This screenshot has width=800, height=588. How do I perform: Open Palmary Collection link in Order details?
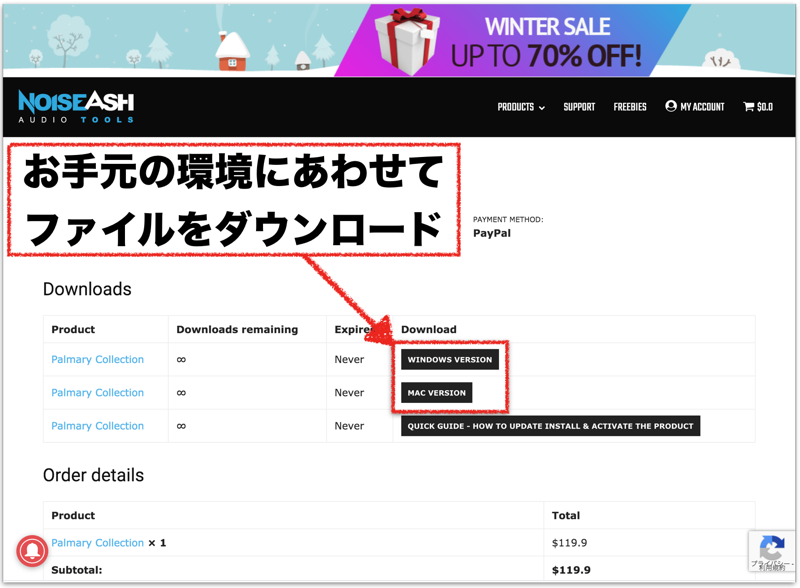(x=97, y=543)
